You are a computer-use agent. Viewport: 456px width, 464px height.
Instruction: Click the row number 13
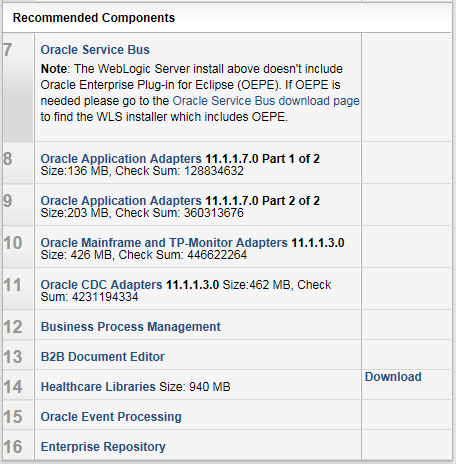tap(13, 357)
